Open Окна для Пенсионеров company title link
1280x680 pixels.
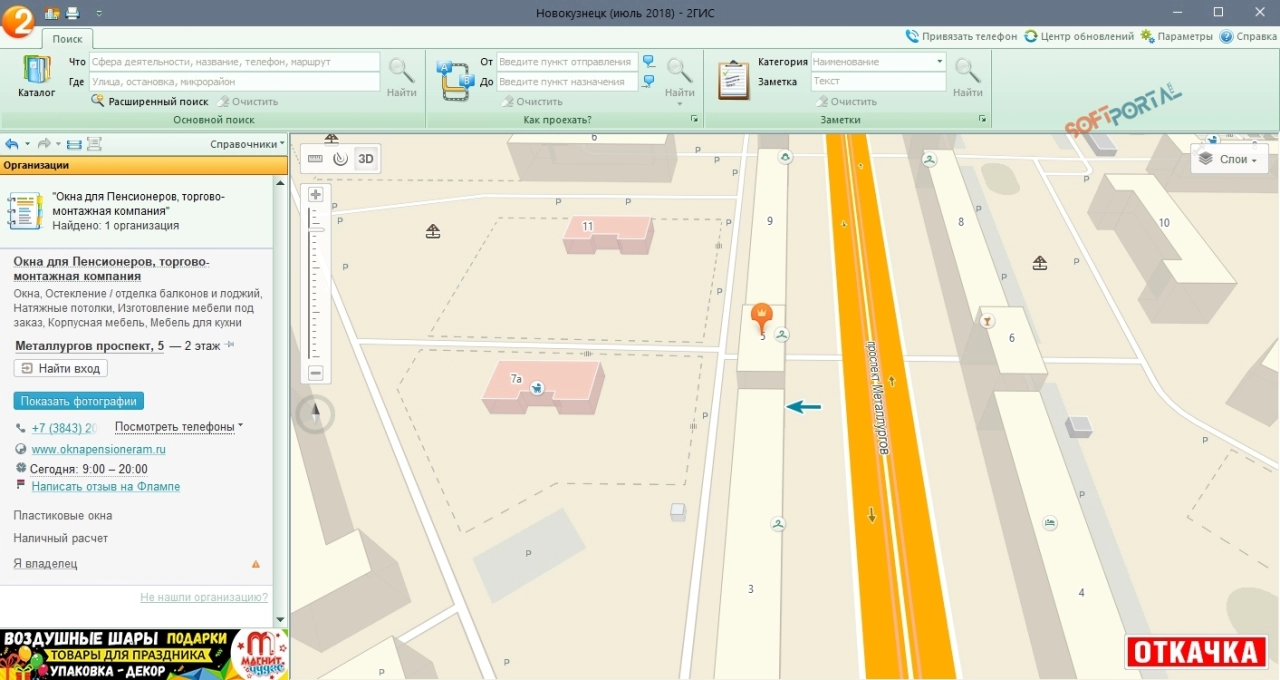point(111,269)
